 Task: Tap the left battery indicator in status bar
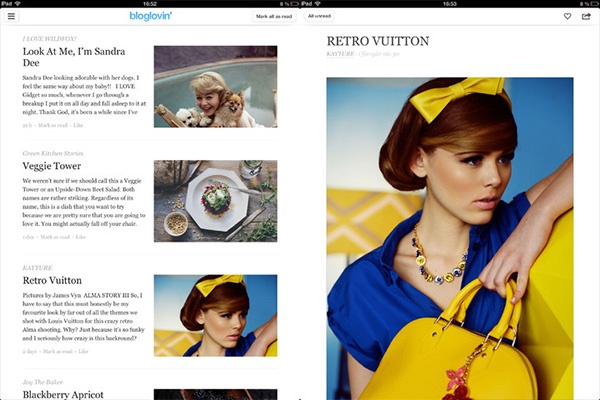click(295, 3)
